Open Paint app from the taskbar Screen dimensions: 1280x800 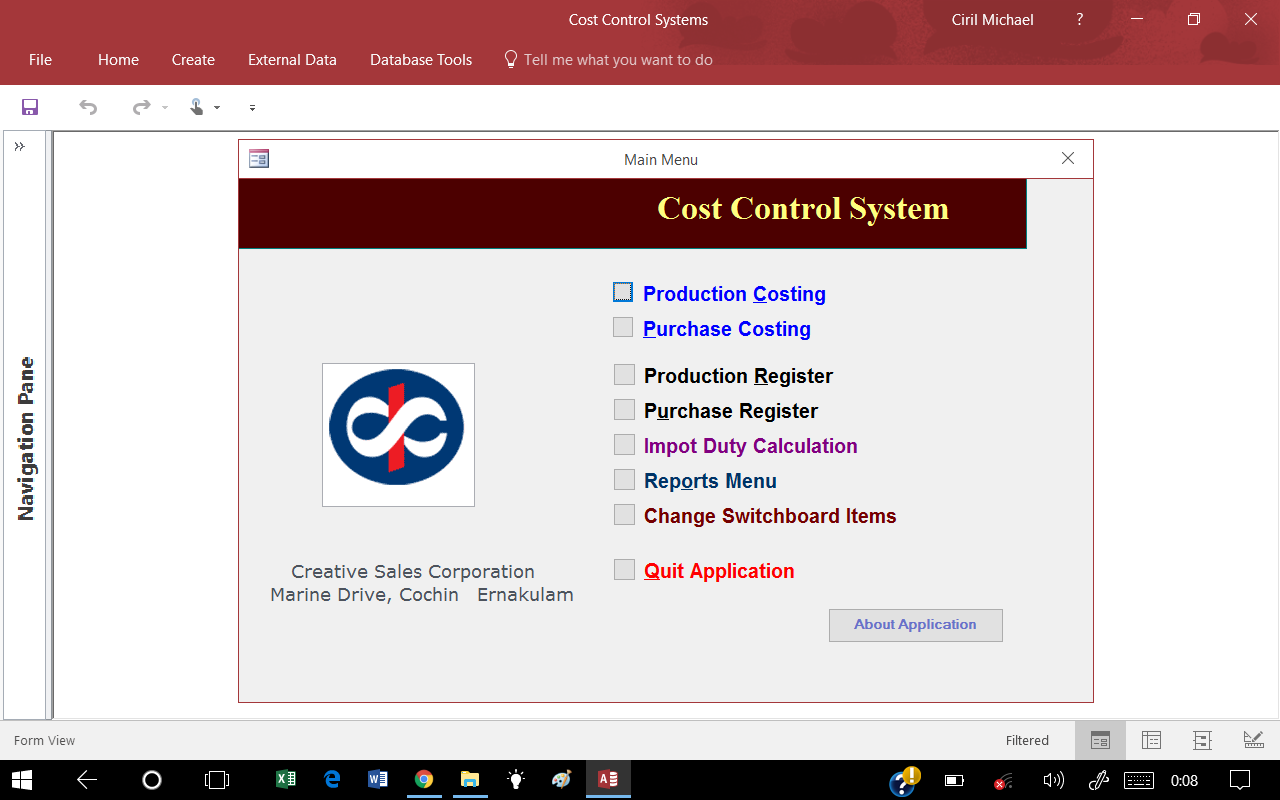coord(562,780)
